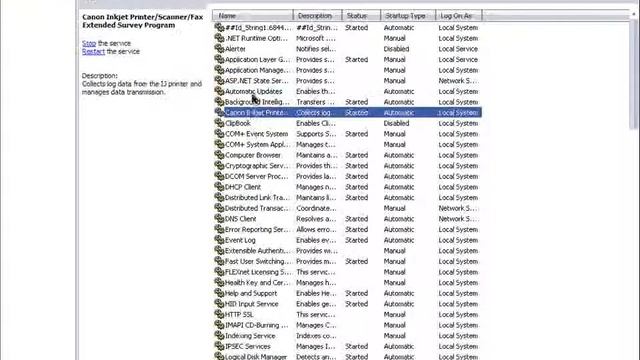640x360 pixels.
Task: Click the gear icon for DNS Client
Action: [219, 219]
